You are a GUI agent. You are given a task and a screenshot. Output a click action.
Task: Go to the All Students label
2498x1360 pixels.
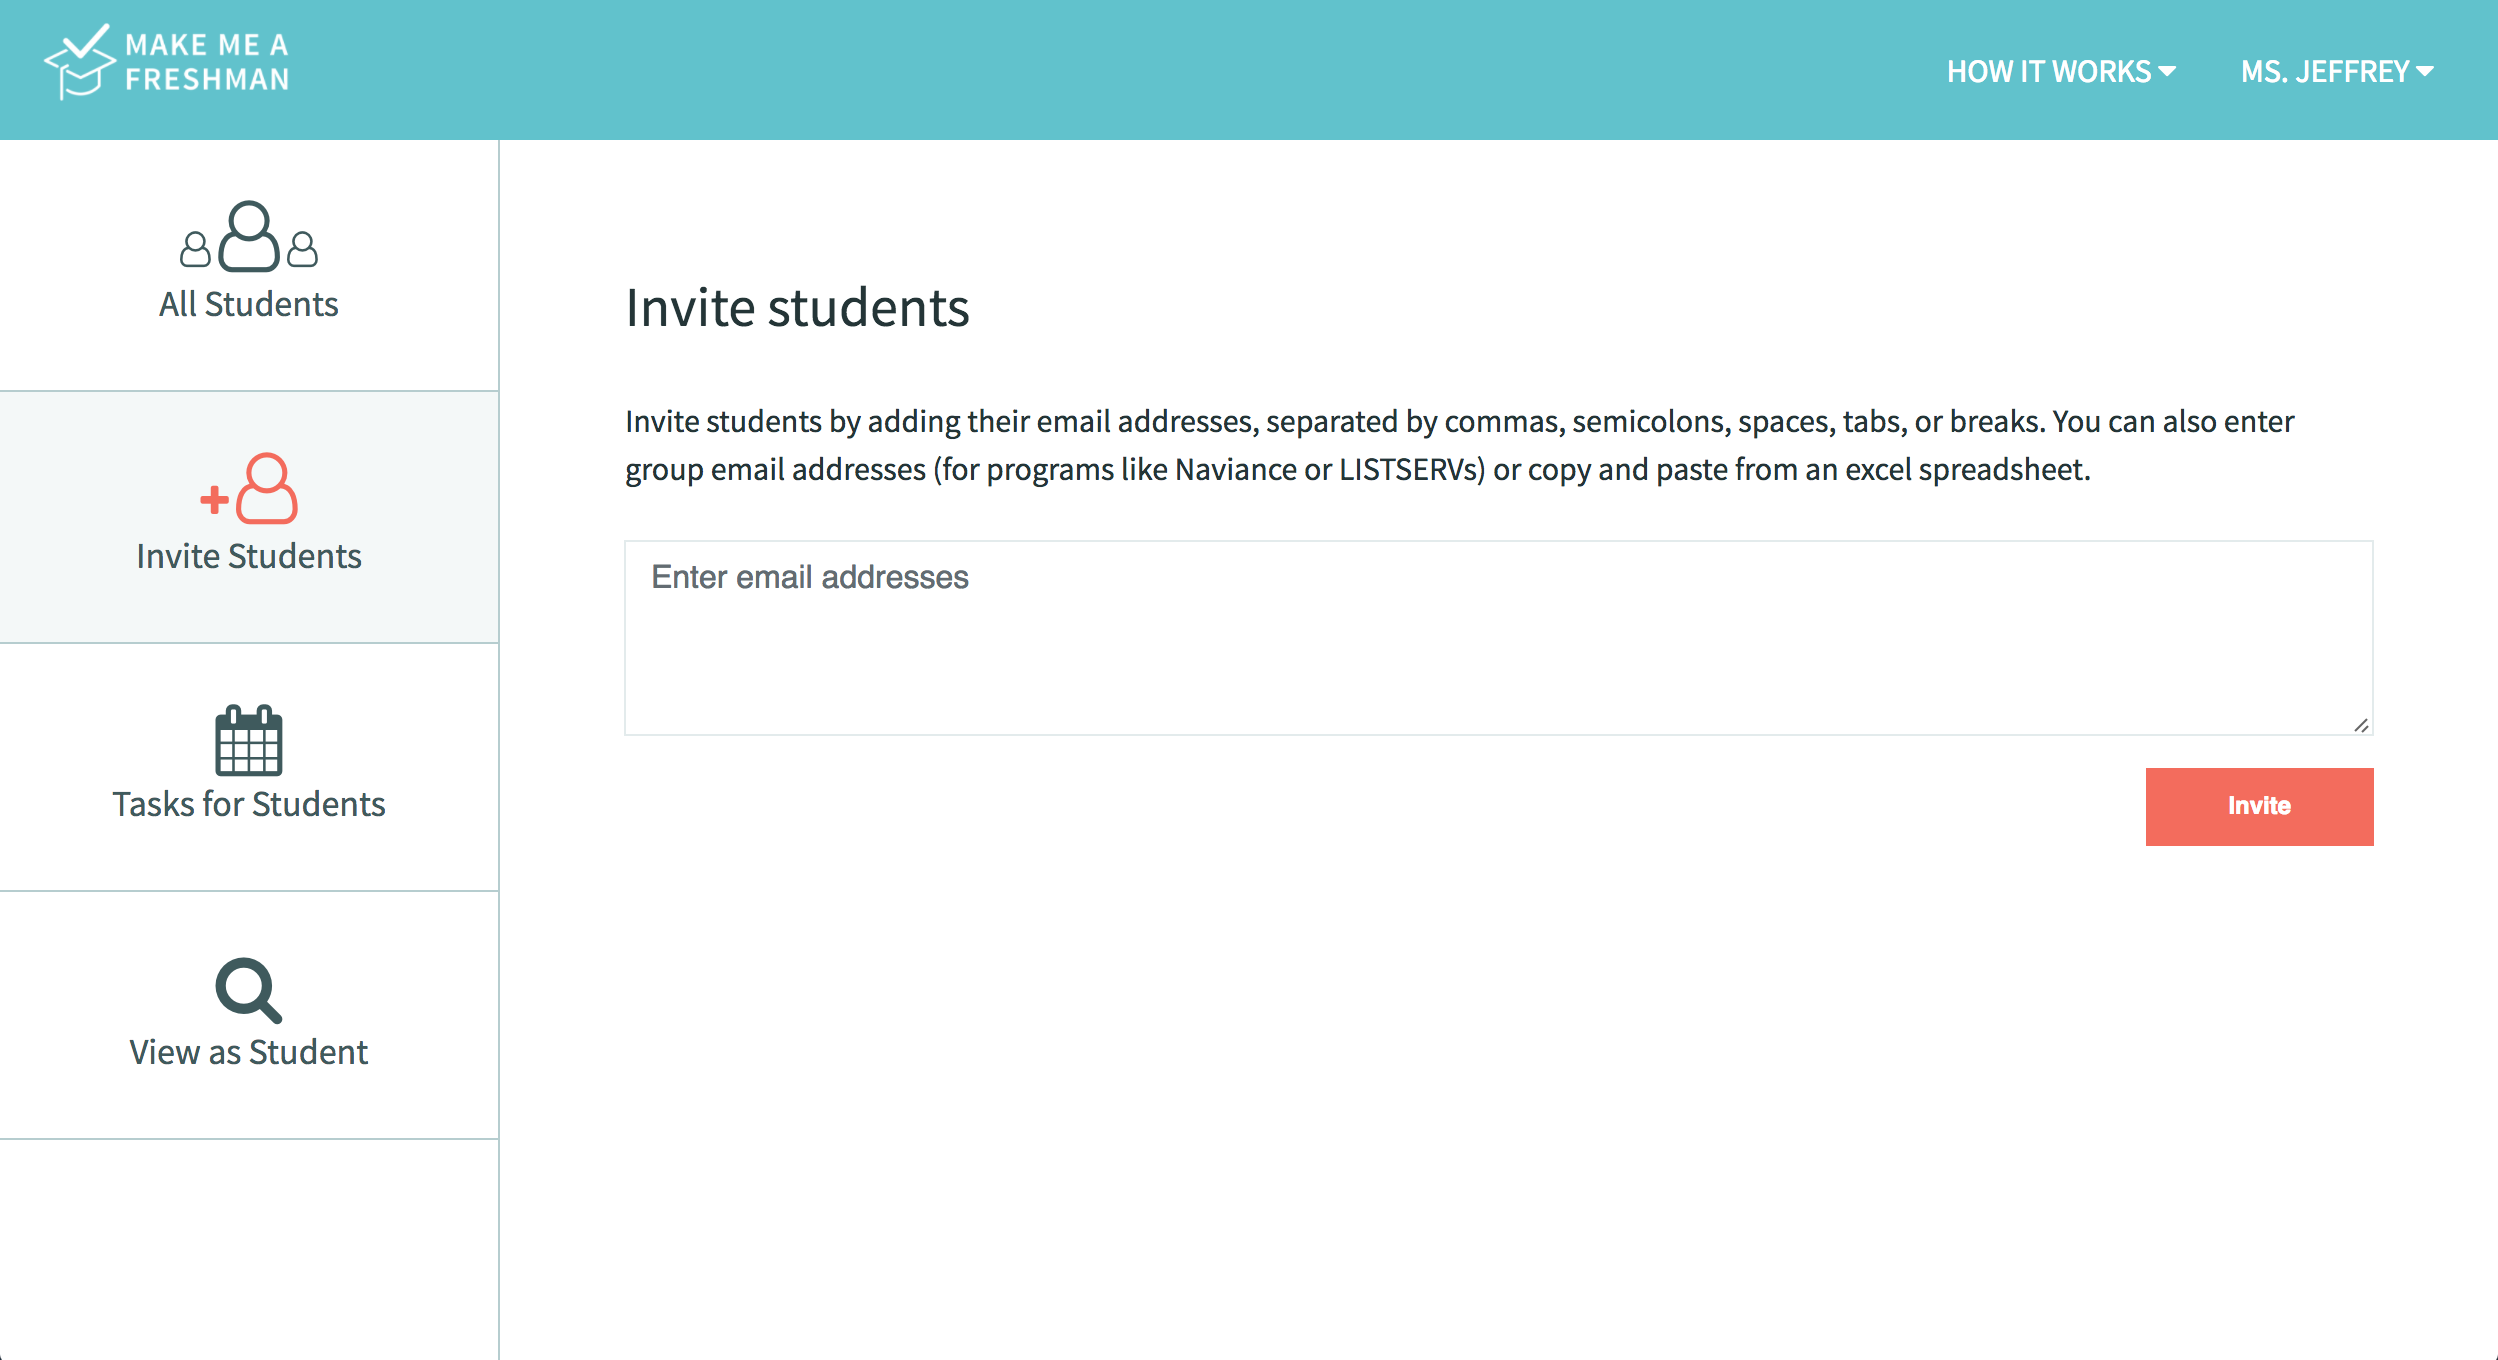pyautogui.click(x=249, y=304)
